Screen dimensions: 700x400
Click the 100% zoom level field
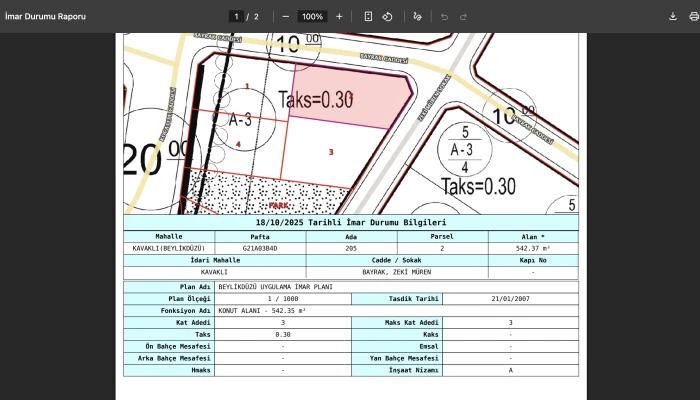tap(312, 17)
